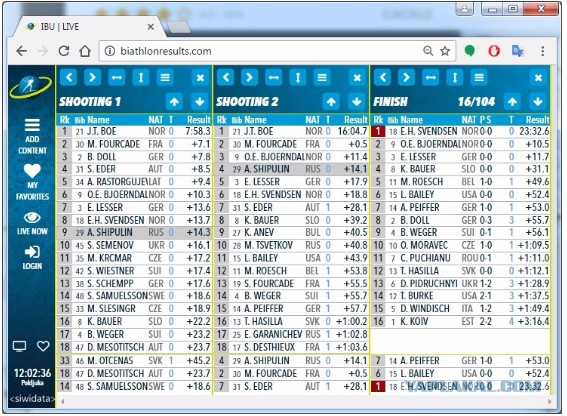Open My Favorites in sidebar
The height and width of the screenshot is (416, 567).
click(32, 182)
